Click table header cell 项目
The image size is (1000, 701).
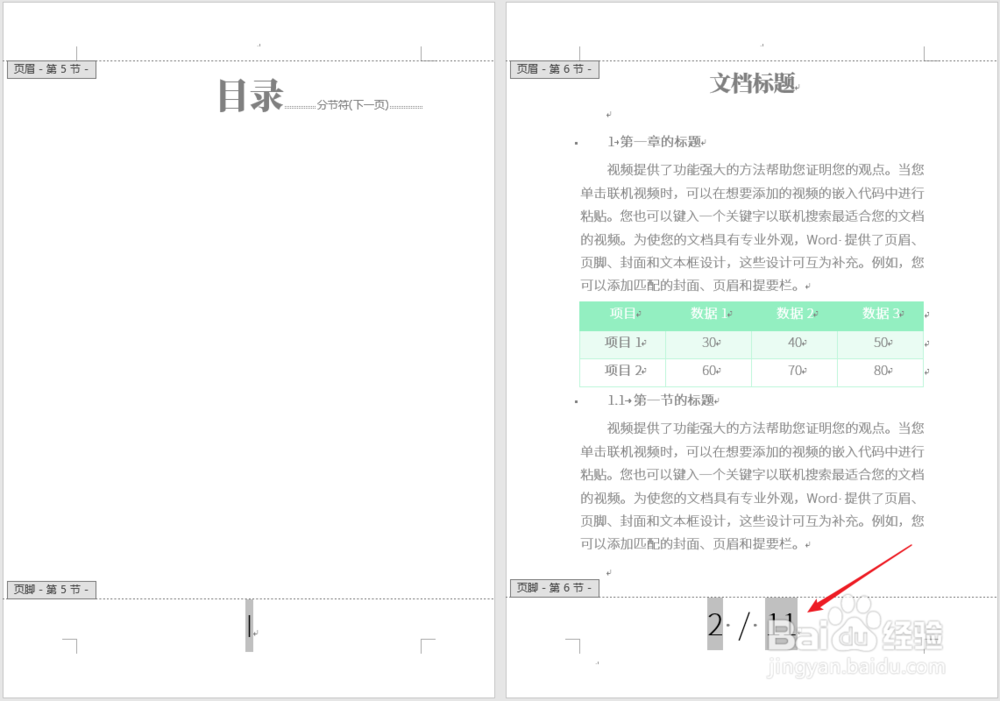(622, 316)
